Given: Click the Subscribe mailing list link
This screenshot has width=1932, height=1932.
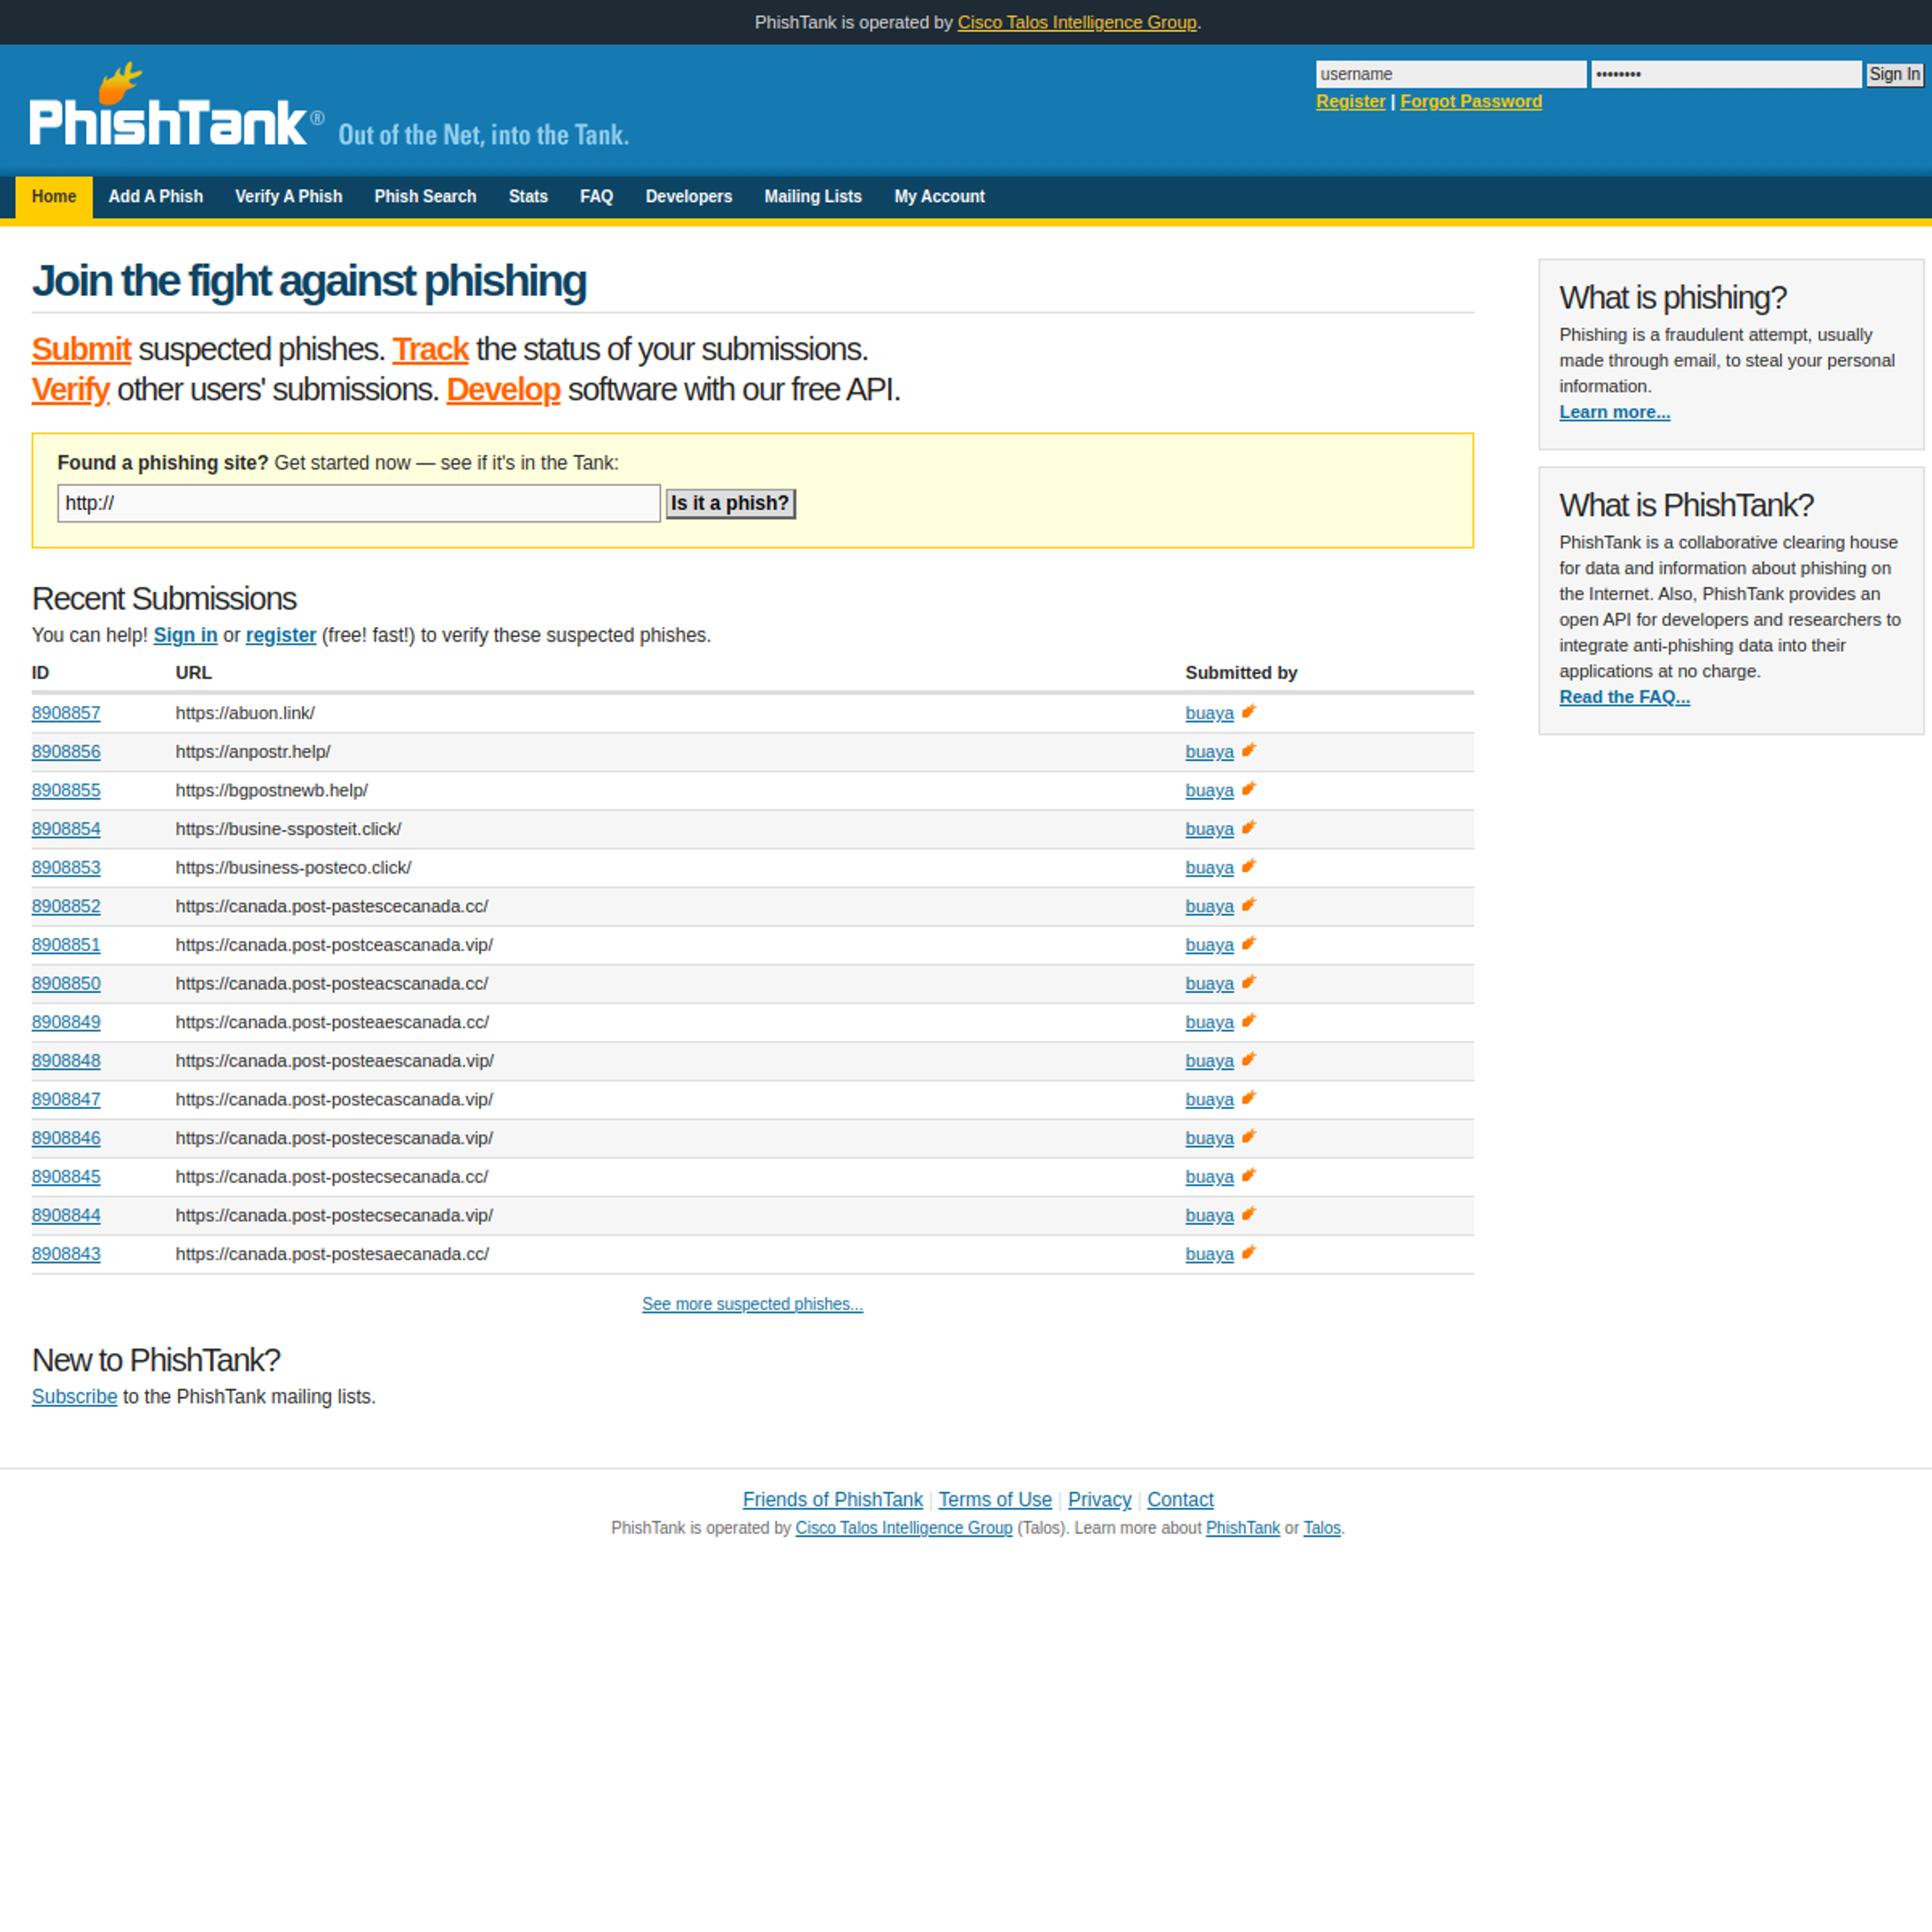Looking at the screenshot, I should tap(74, 1397).
